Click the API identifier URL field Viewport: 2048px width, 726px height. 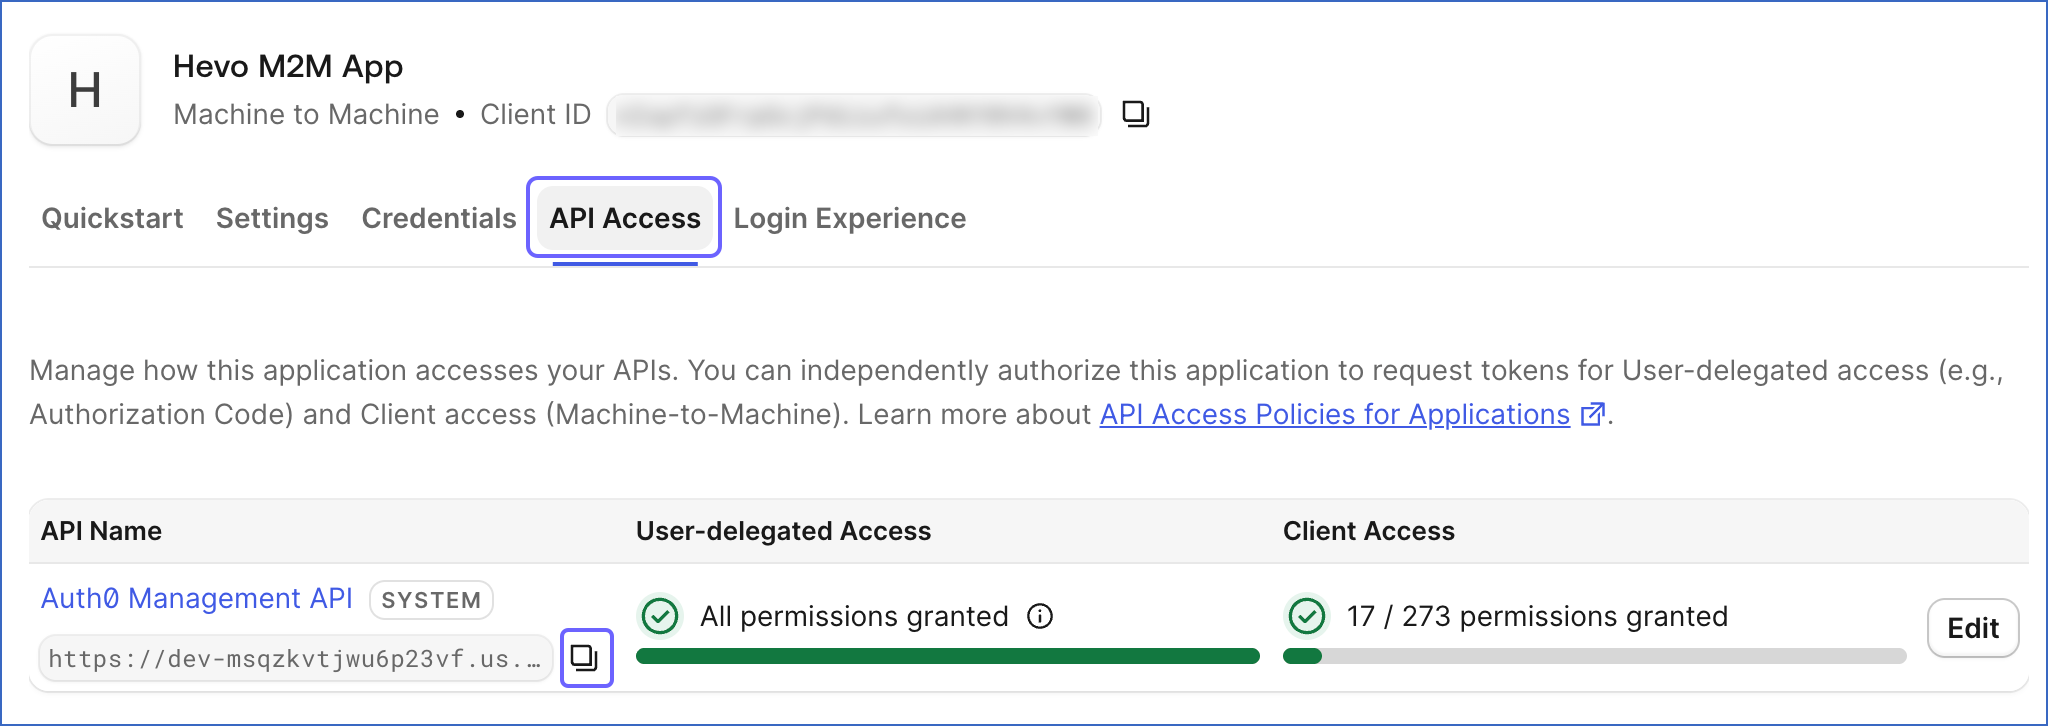295,659
